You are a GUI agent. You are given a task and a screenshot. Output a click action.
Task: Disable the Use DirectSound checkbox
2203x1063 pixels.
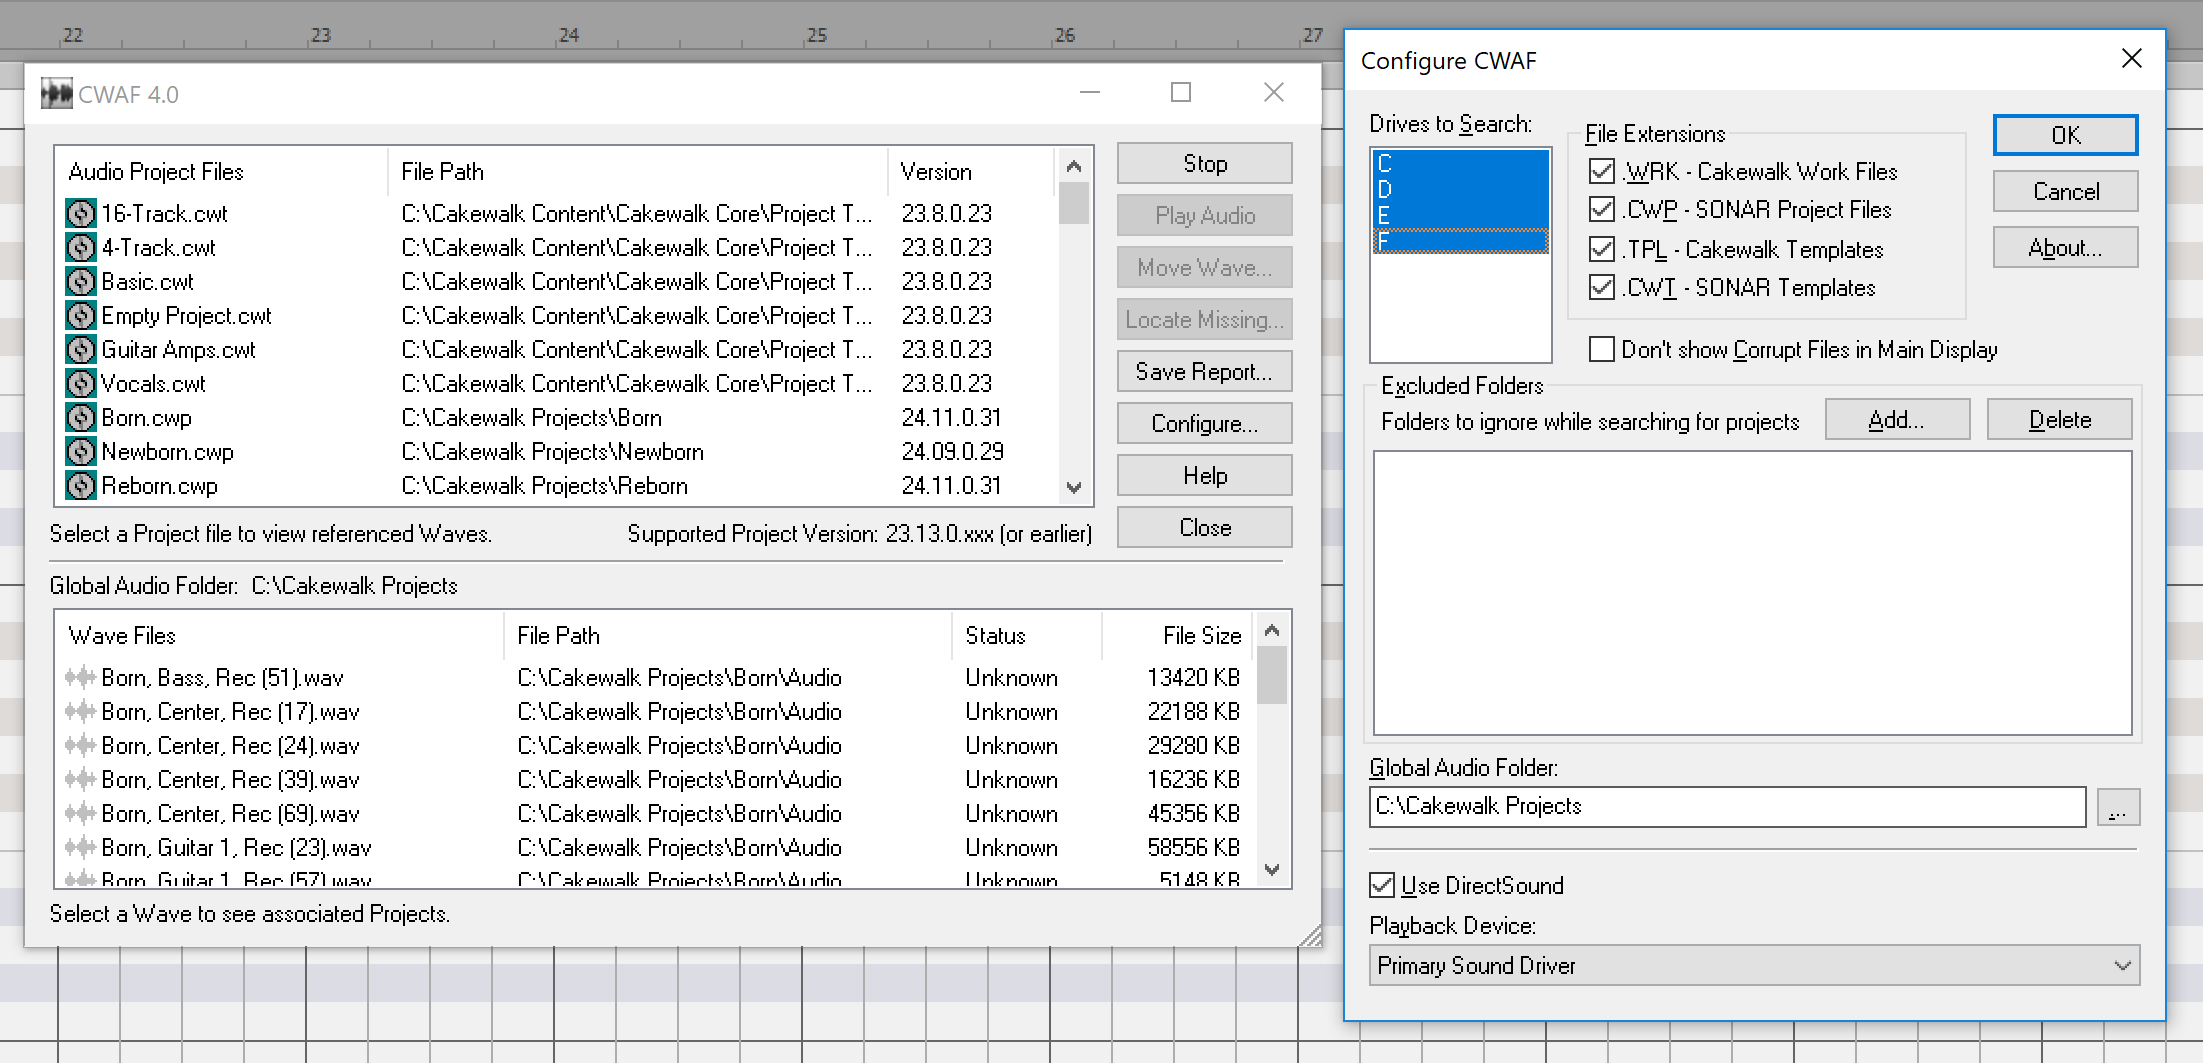coord(1382,885)
